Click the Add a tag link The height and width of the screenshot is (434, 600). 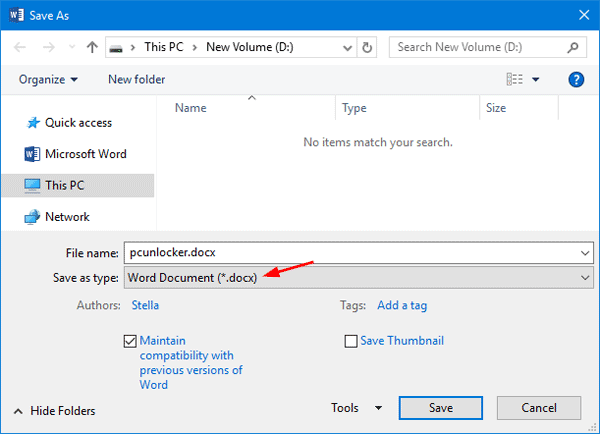tap(401, 306)
